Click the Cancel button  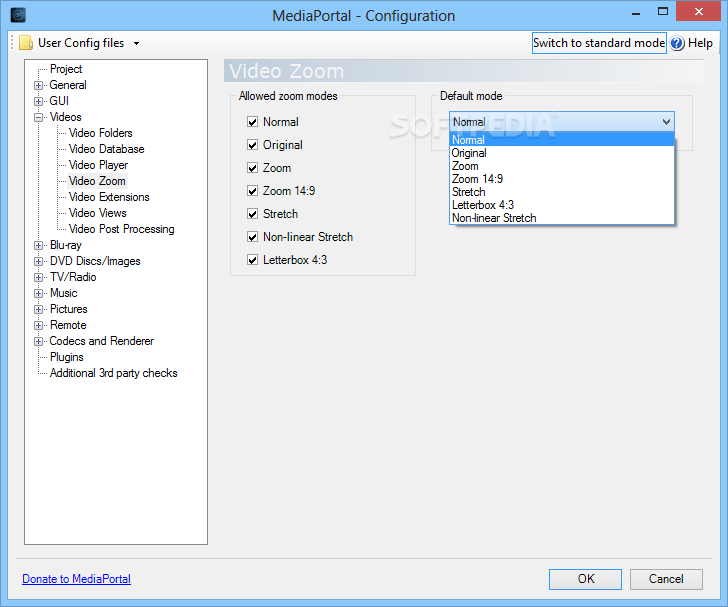point(666,579)
